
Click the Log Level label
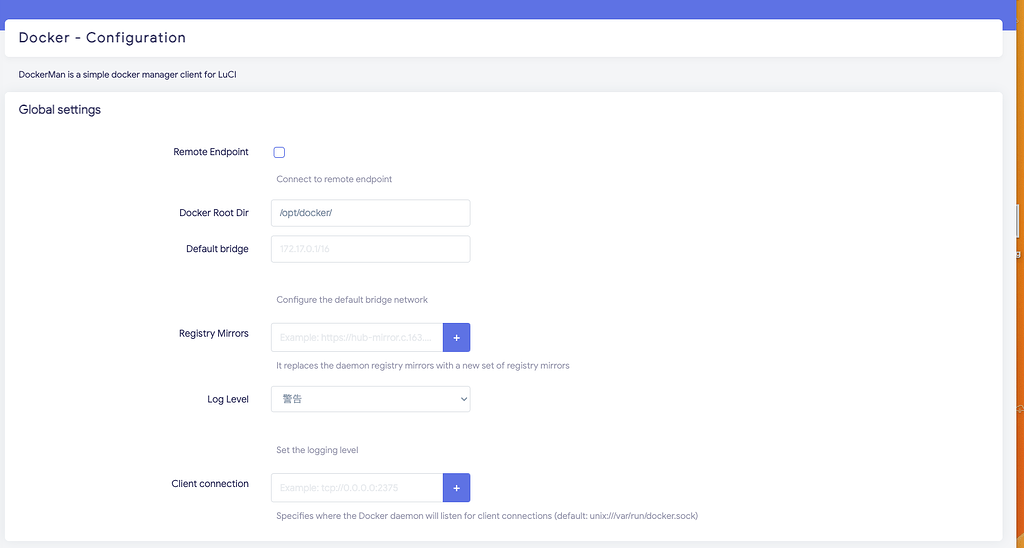pos(228,399)
